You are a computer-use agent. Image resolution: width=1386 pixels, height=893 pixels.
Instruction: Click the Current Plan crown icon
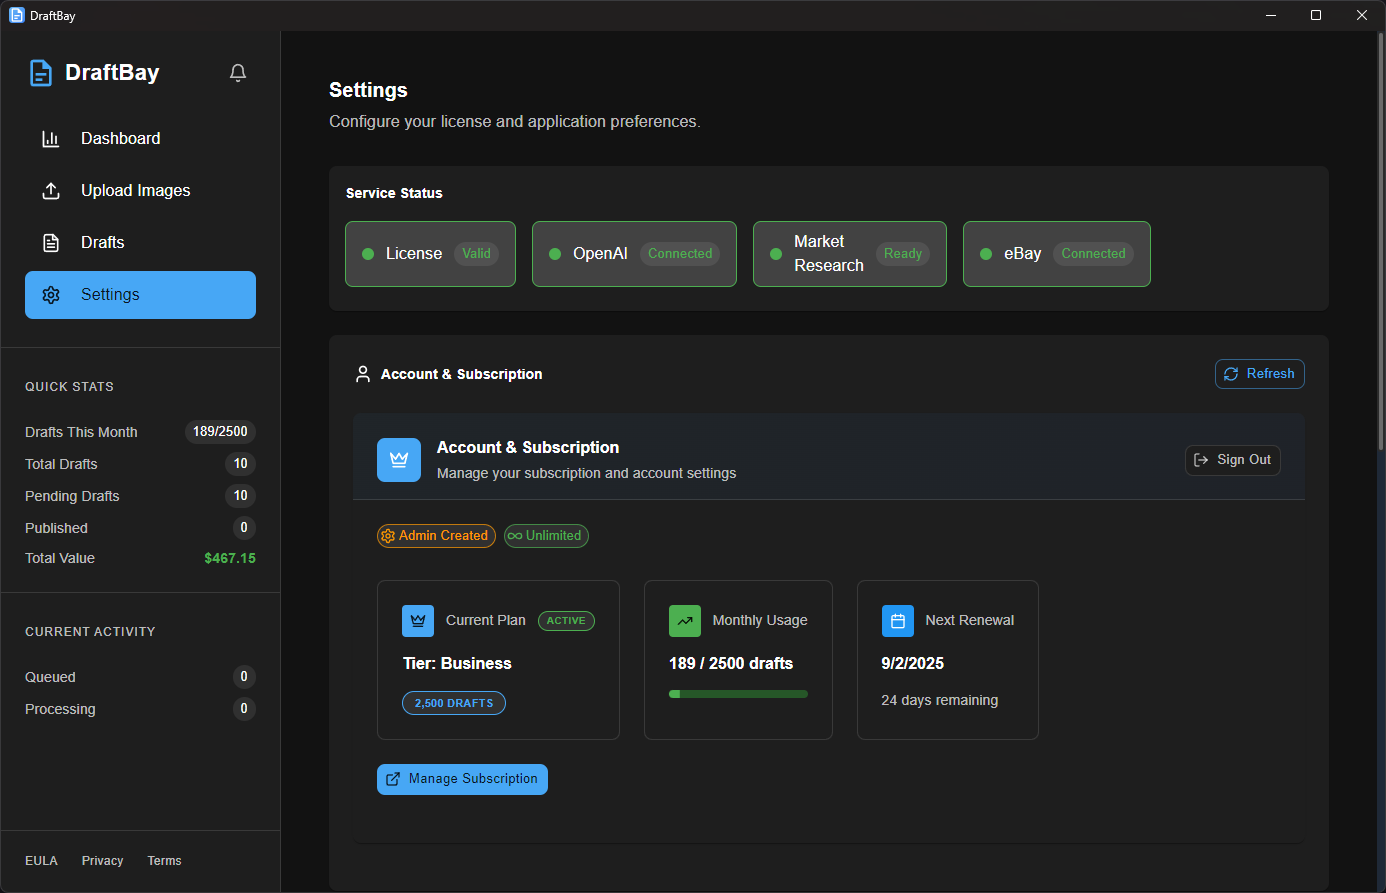(418, 621)
